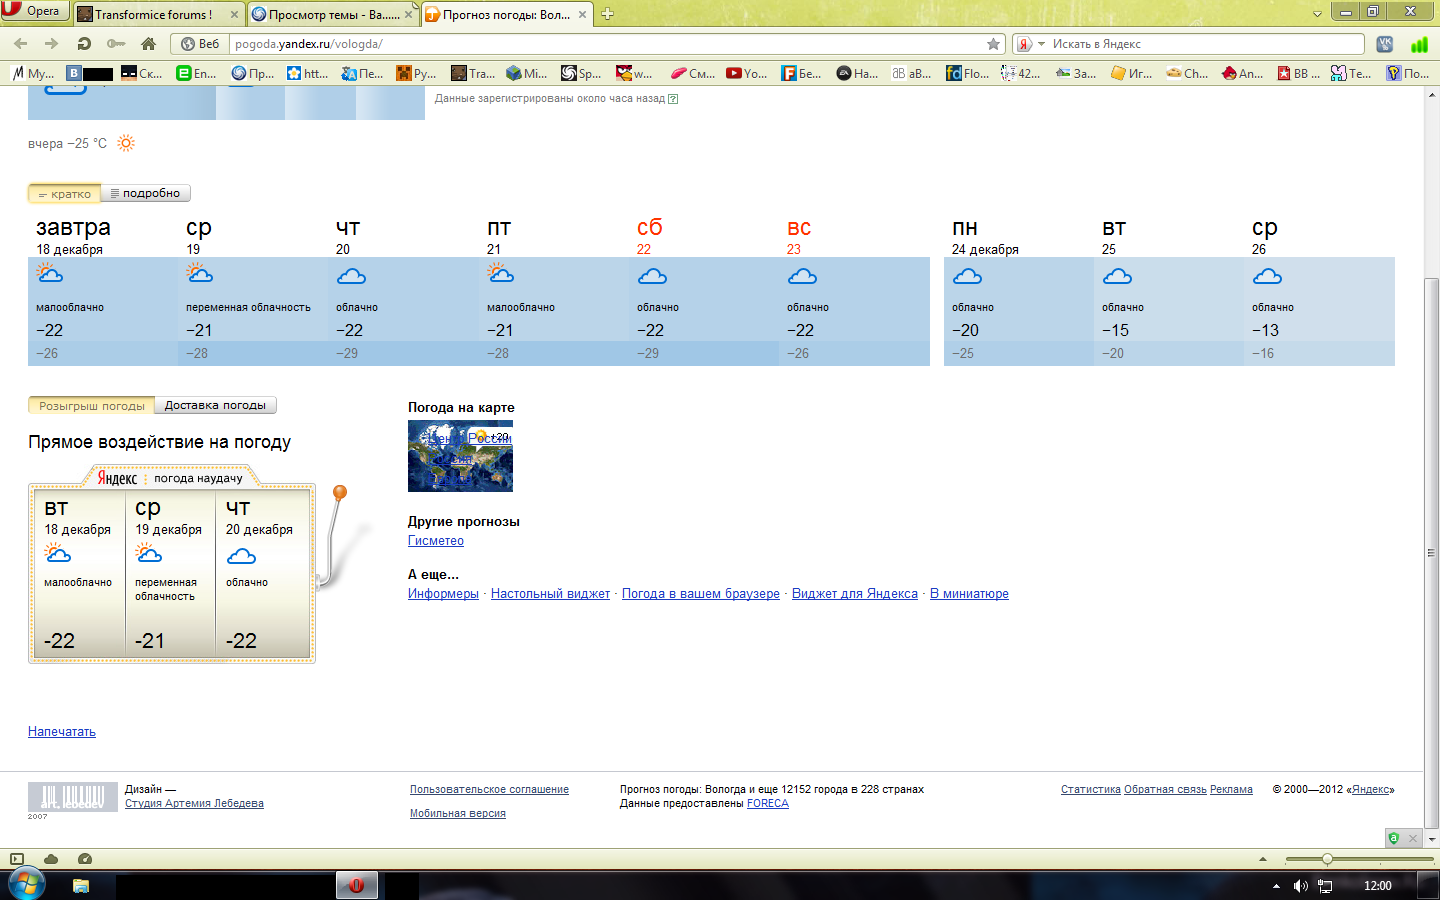
Task: Go to the browser home page
Action: coord(149,44)
